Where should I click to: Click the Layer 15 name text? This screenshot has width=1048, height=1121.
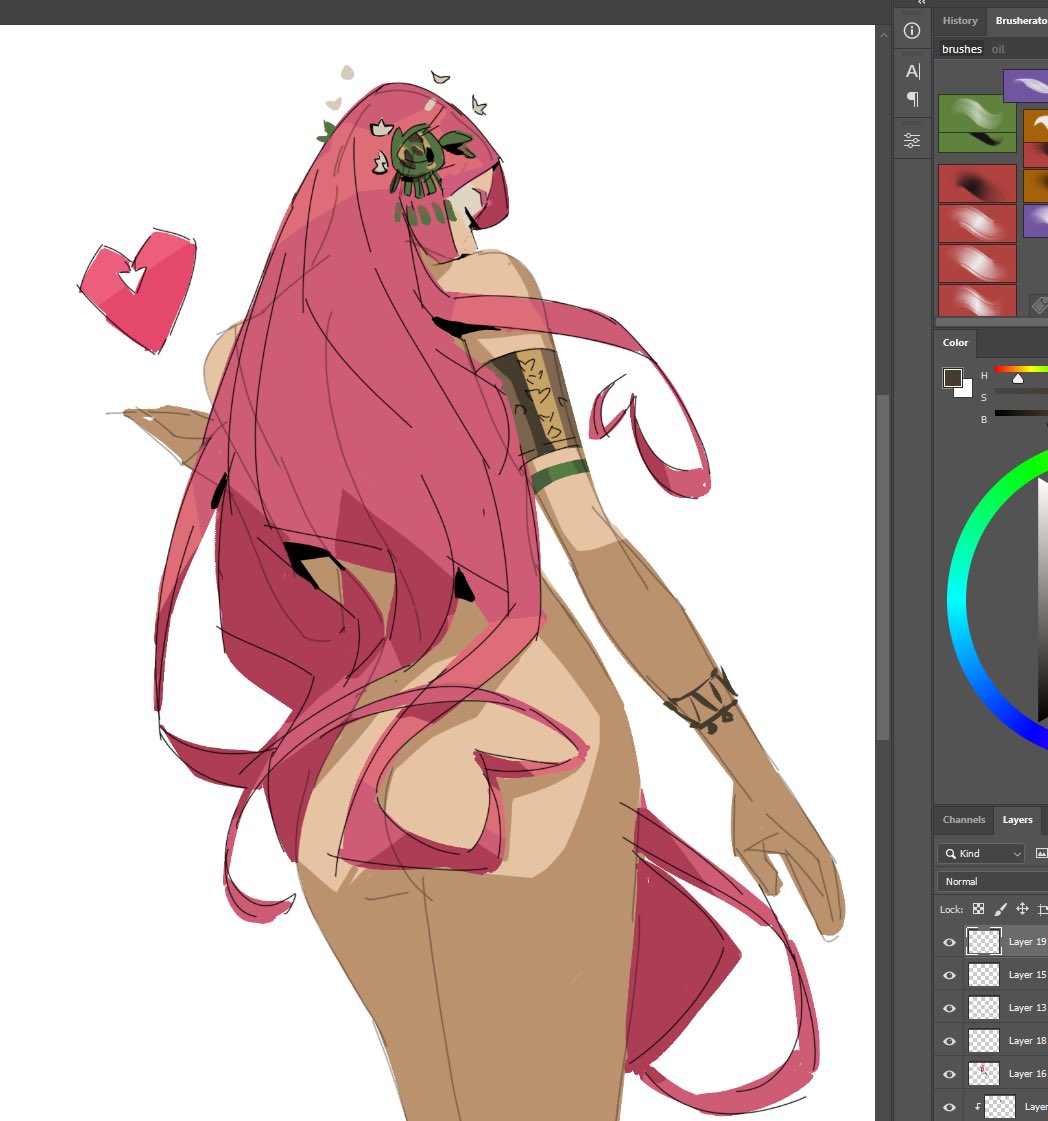pos(1027,974)
